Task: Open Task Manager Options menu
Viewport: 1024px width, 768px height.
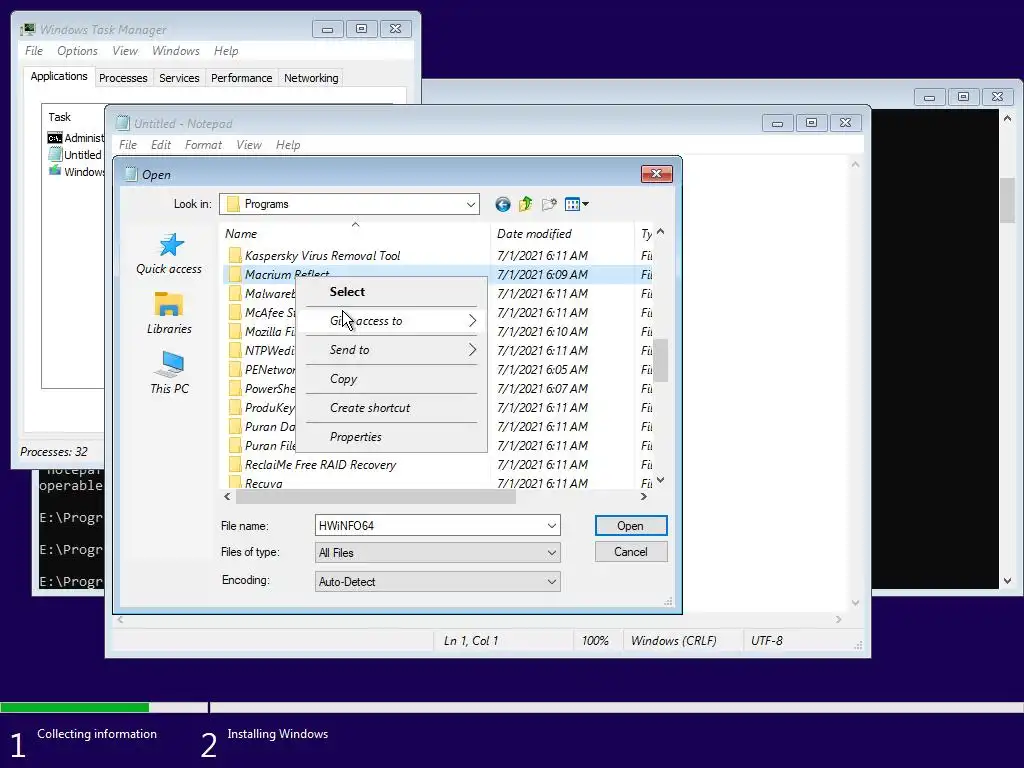Action: pyautogui.click(x=77, y=51)
